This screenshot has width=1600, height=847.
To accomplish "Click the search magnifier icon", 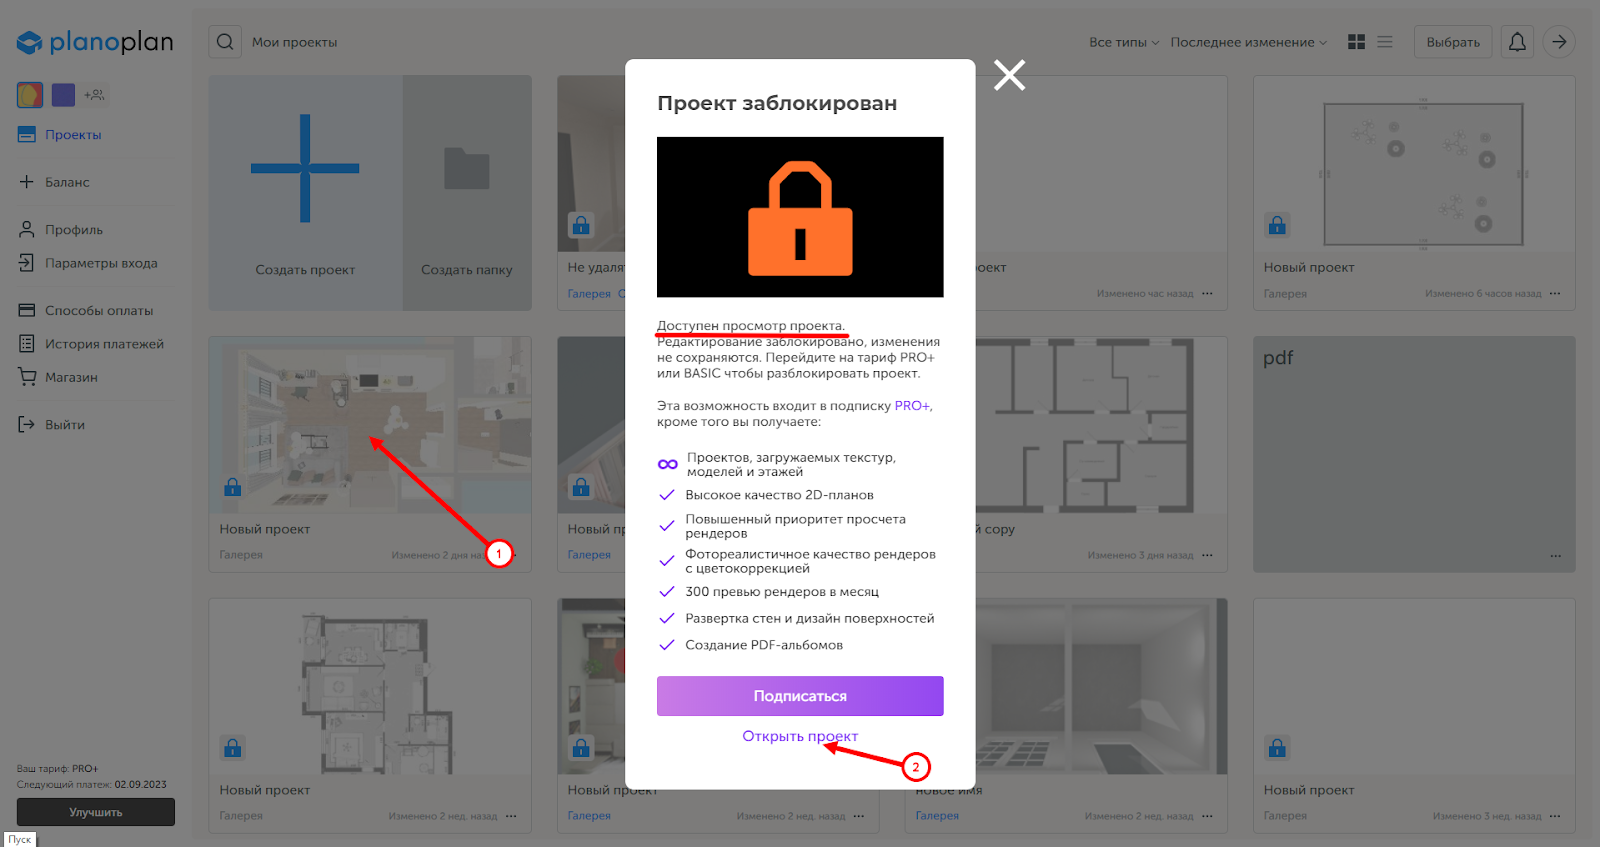I will point(225,42).
